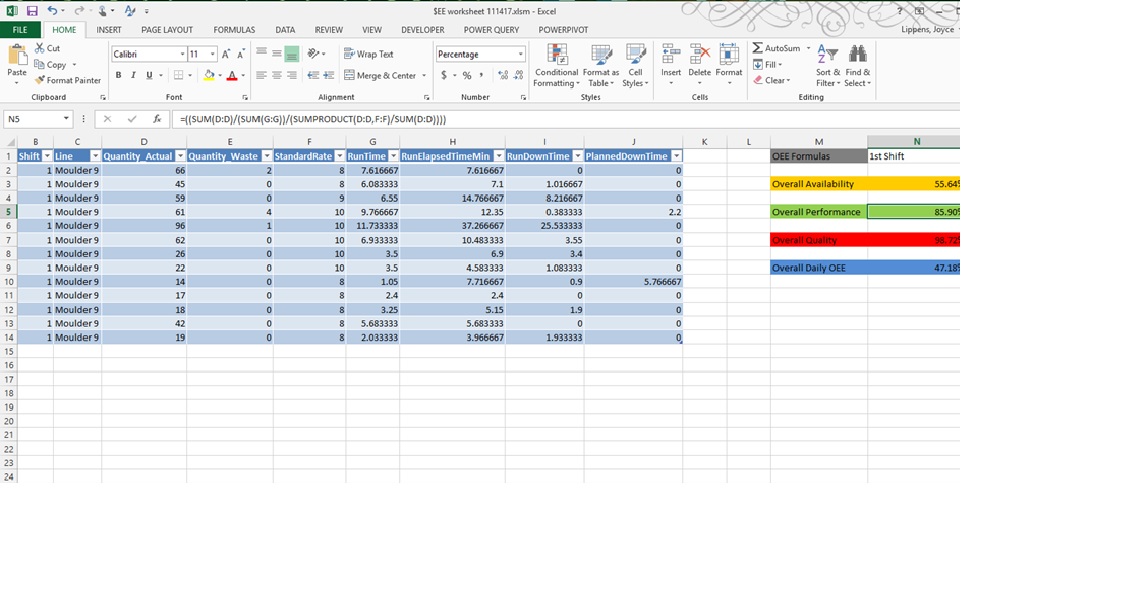Align text right in cell
Viewport: 1124px width, 594px height.
click(x=292, y=75)
